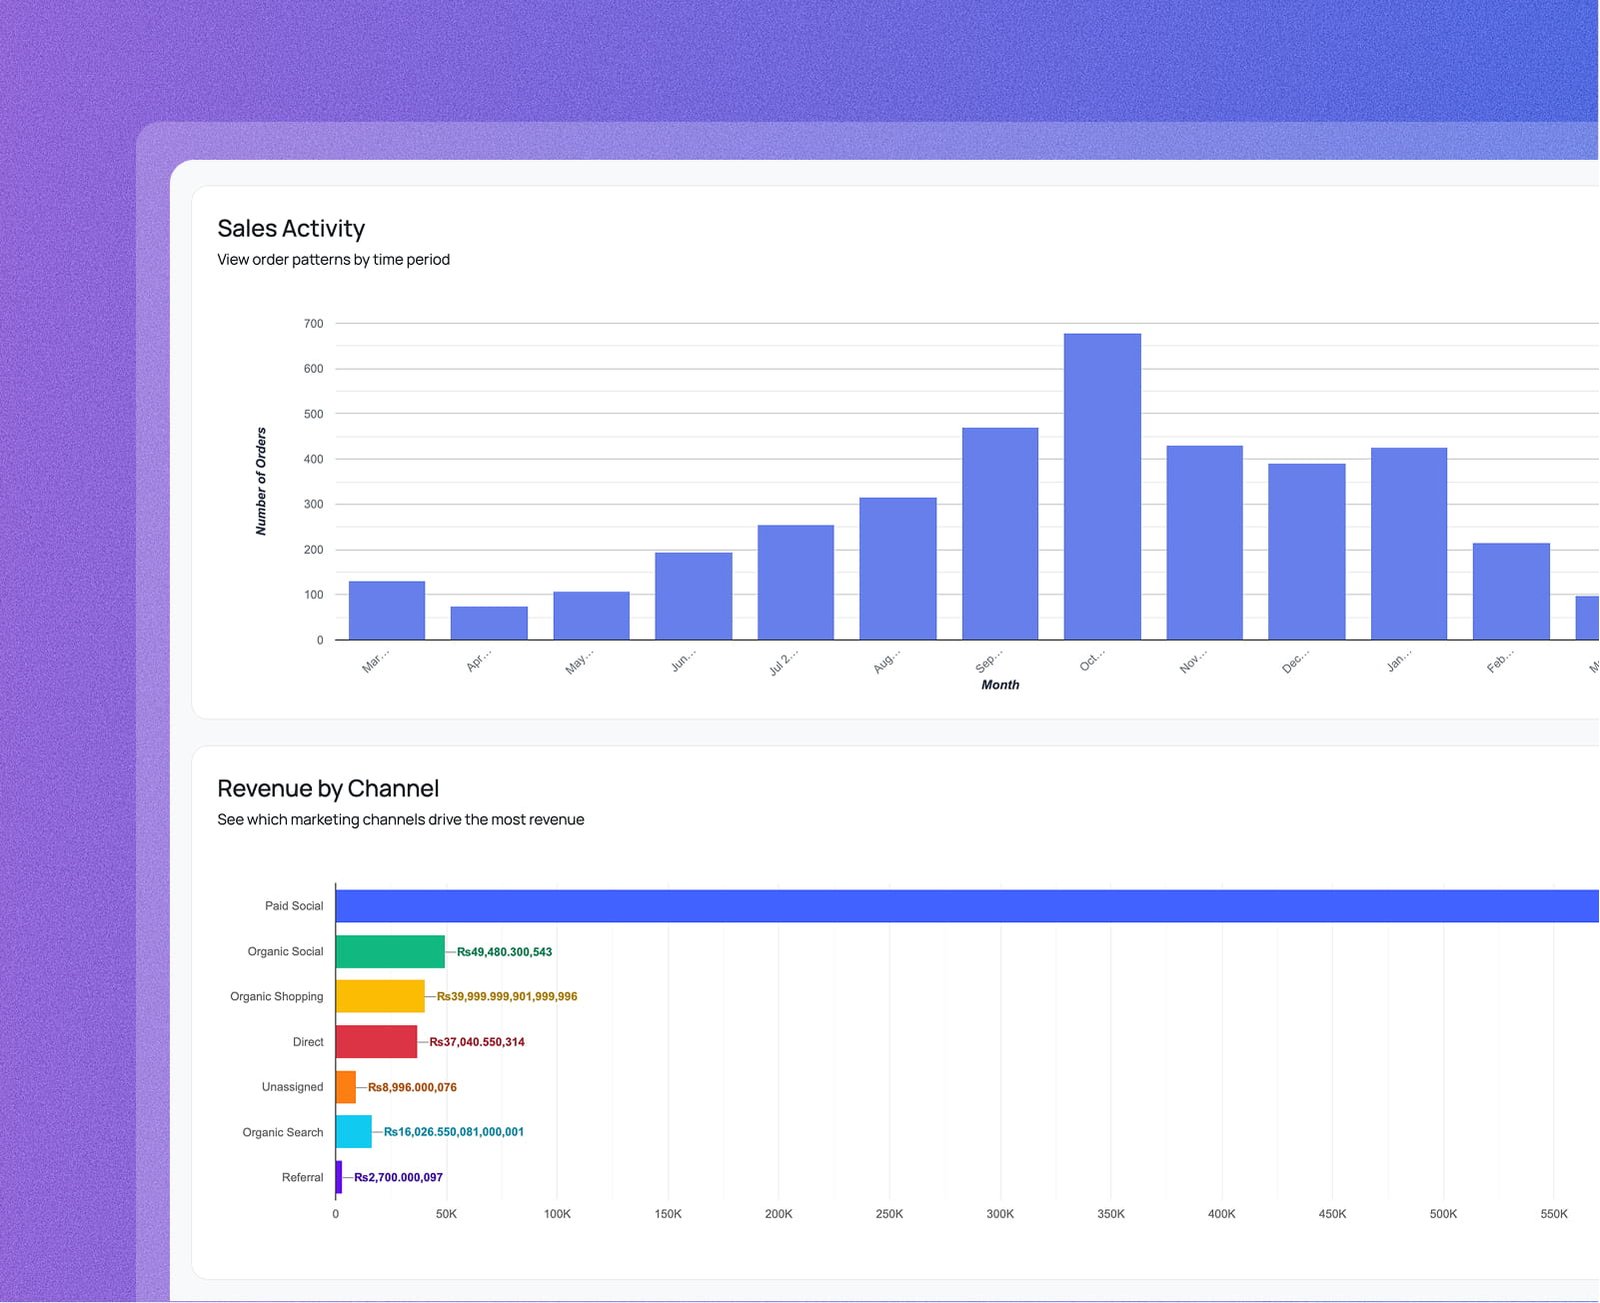Select the December bar in the monthly chart
This screenshot has height=1303, width=1600.
coord(1305,550)
